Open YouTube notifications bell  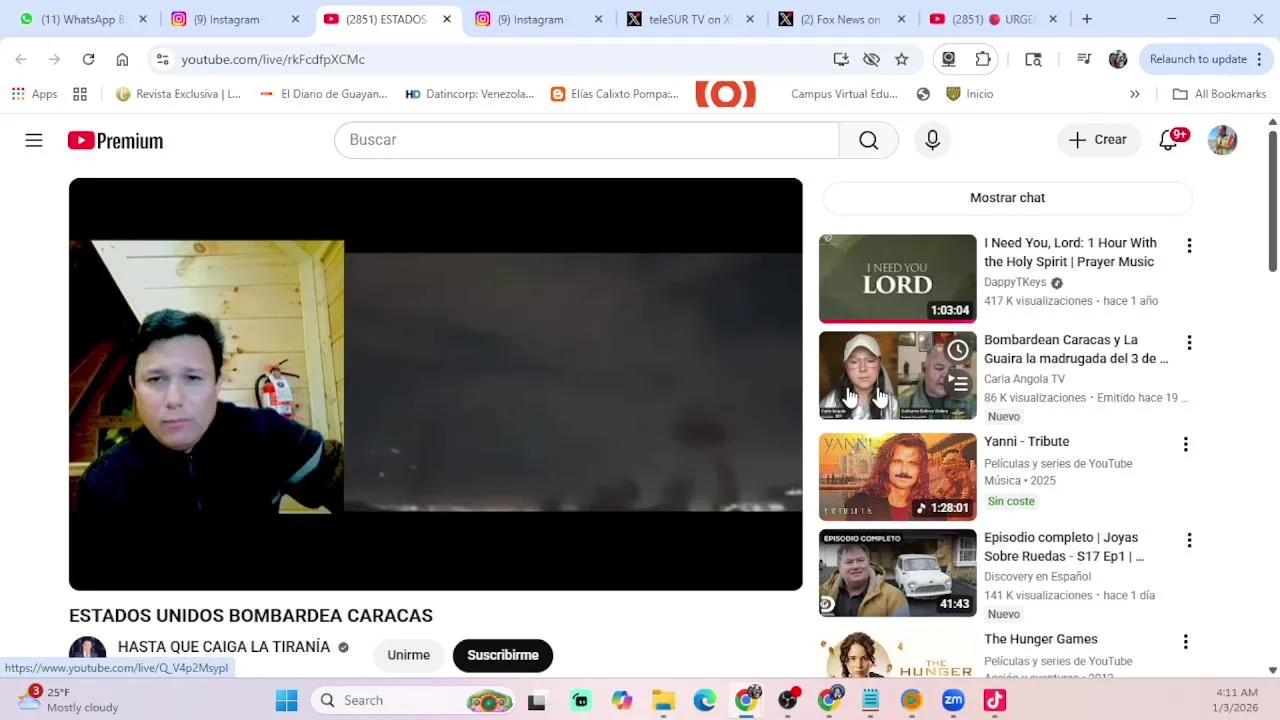(1169, 140)
